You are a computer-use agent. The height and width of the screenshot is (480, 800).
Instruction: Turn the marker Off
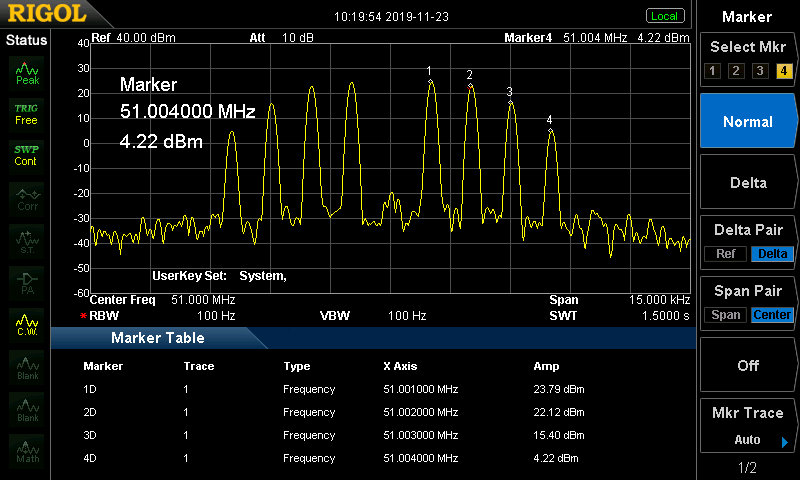748,366
